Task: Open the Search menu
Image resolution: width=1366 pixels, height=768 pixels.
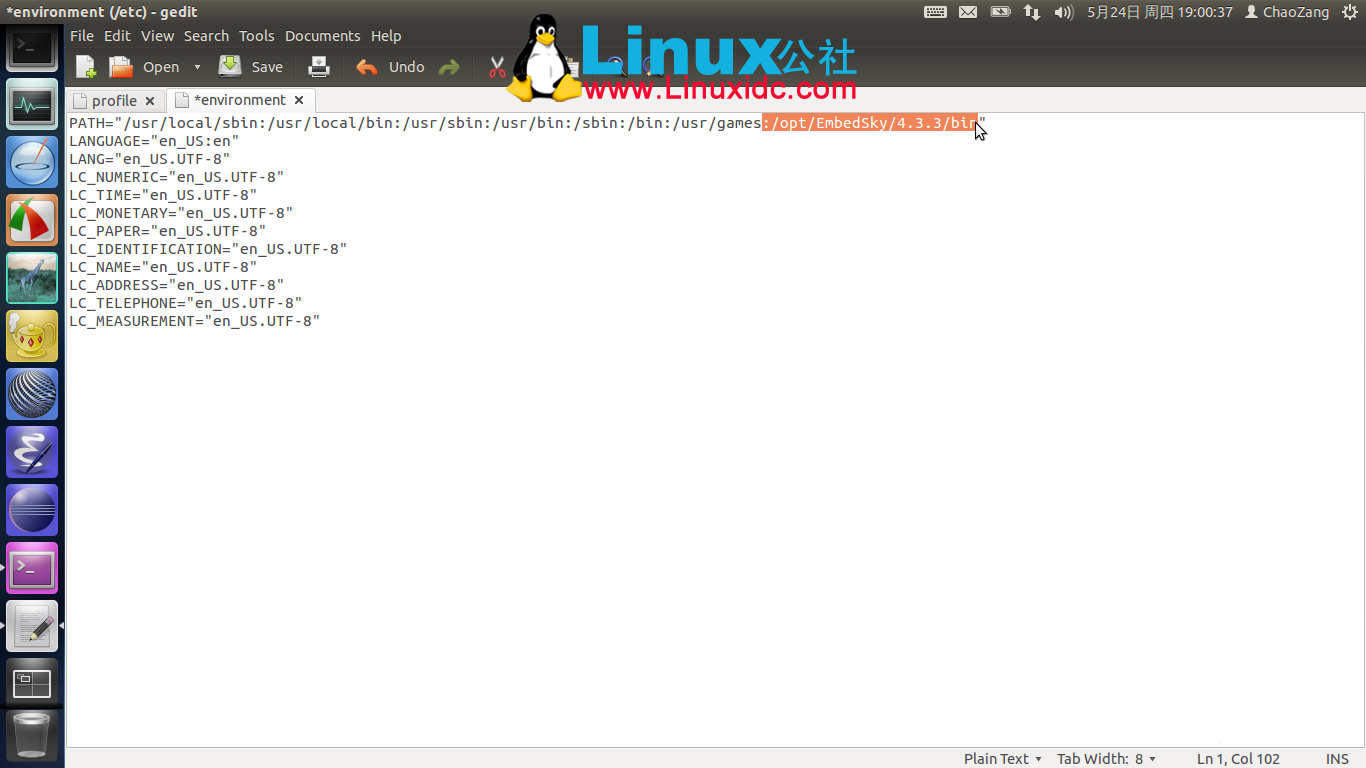Action: click(x=206, y=36)
